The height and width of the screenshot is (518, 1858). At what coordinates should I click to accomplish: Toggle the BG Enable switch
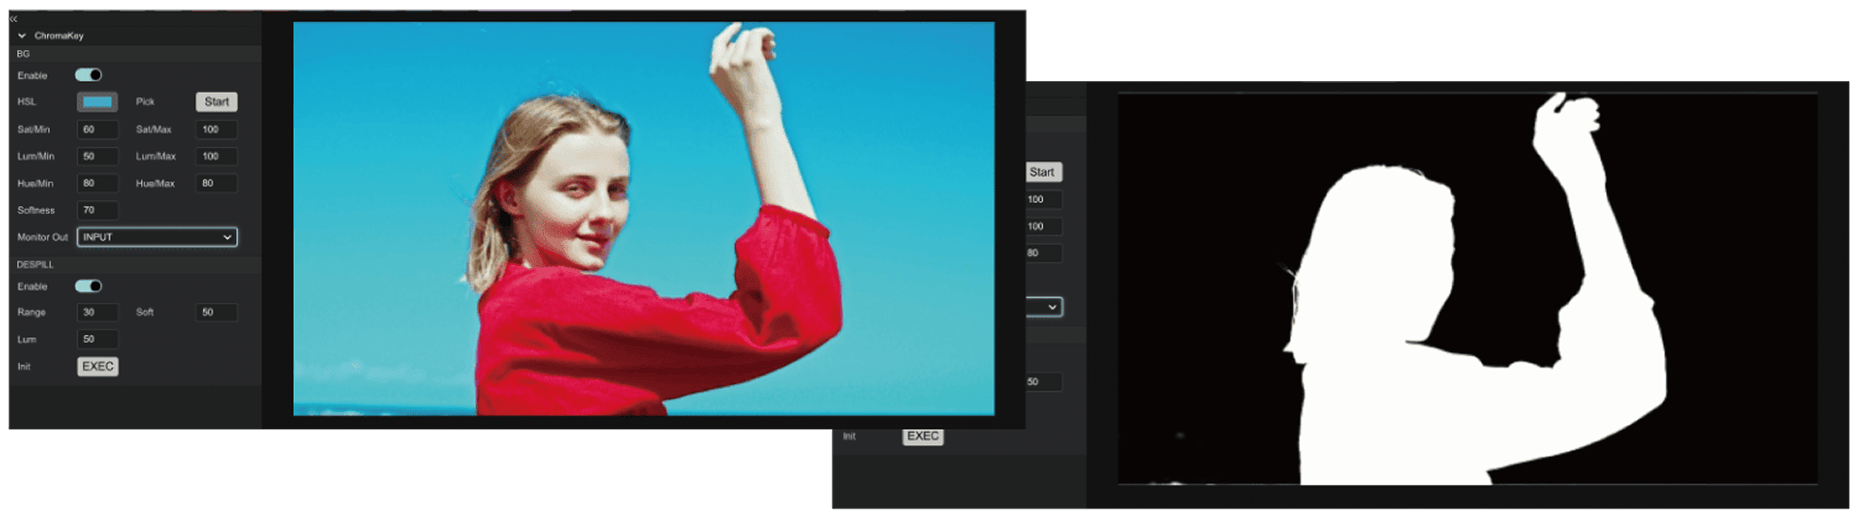tap(88, 75)
